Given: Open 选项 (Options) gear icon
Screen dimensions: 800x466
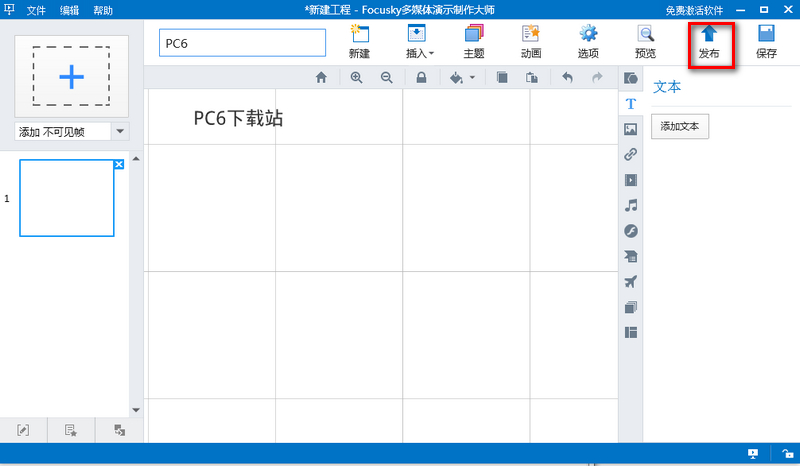Looking at the screenshot, I should point(588,42).
